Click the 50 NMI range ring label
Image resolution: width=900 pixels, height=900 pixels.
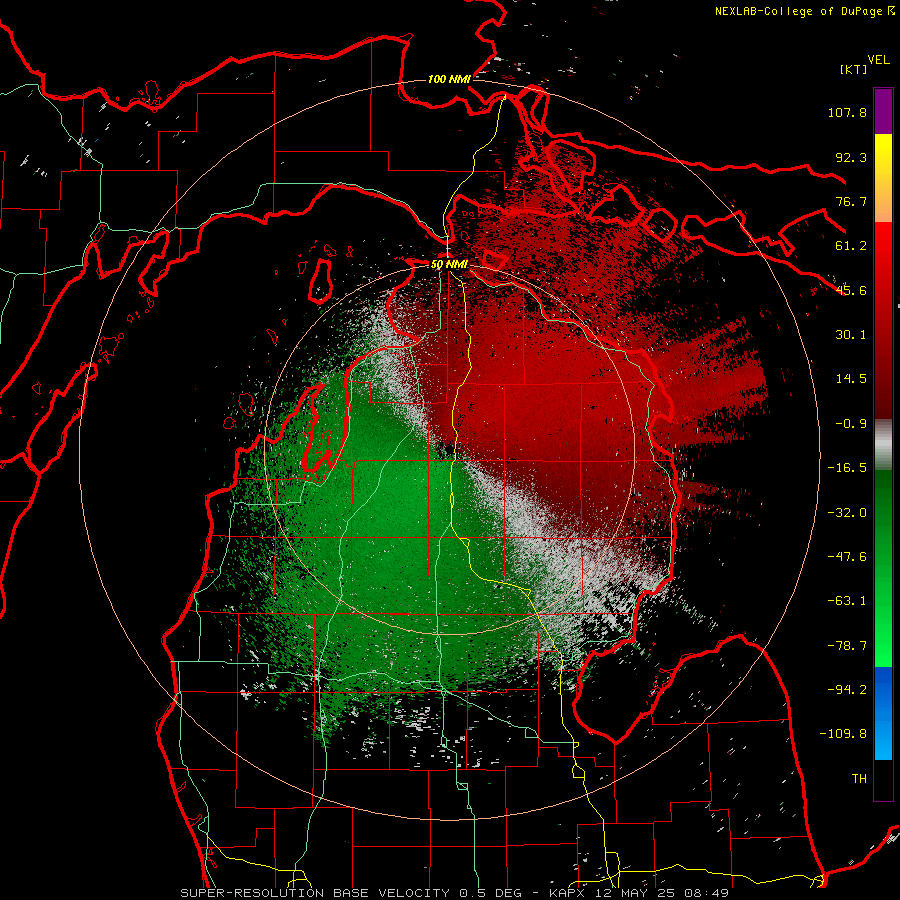pyautogui.click(x=449, y=265)
